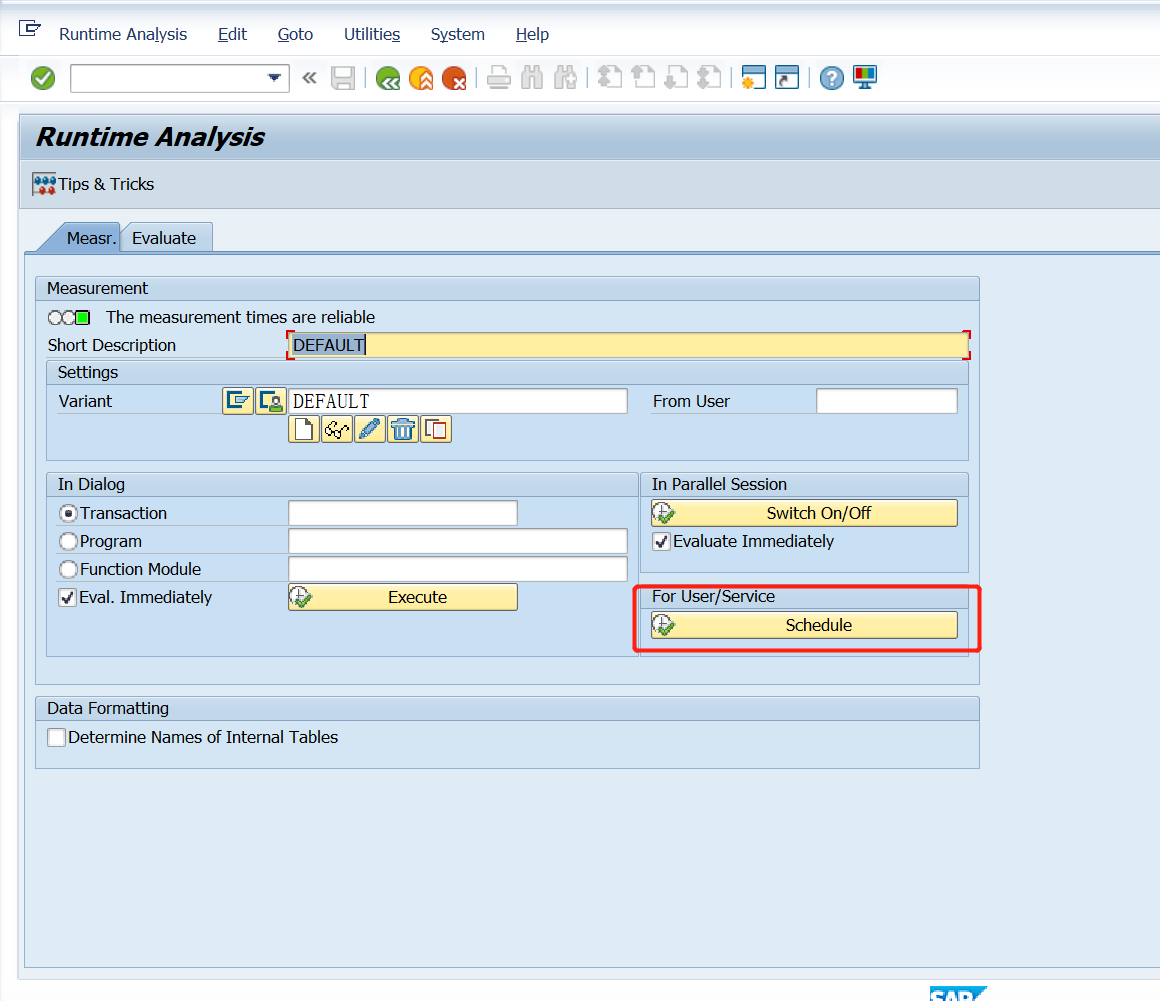Screen dimensions: 1160x1001
Task: Open the command field dropdown
Action: 271,77
